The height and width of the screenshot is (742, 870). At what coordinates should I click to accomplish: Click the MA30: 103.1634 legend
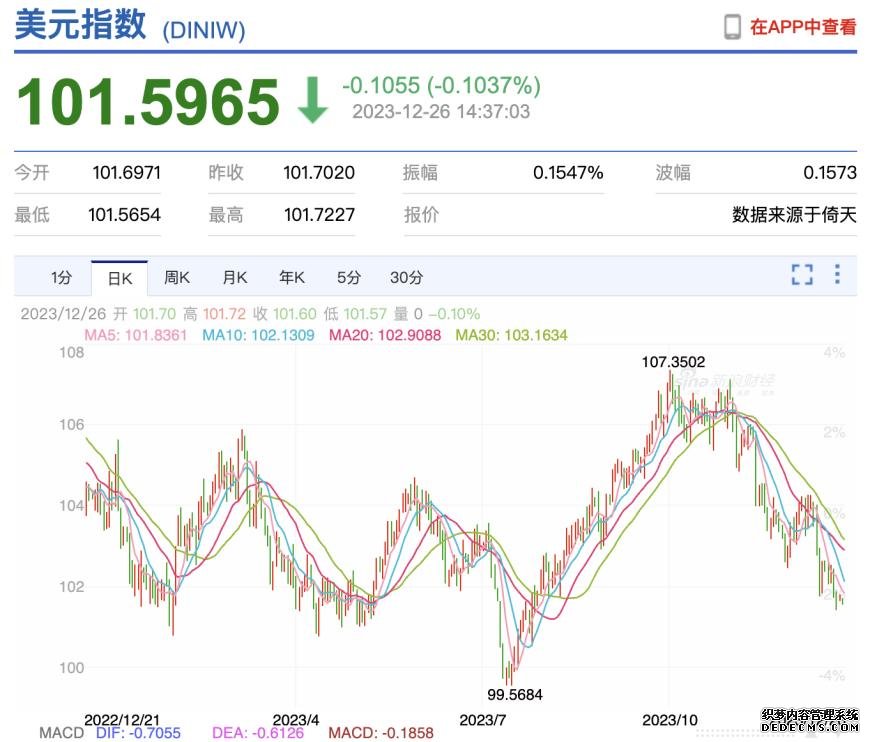(x=512, y=335)
